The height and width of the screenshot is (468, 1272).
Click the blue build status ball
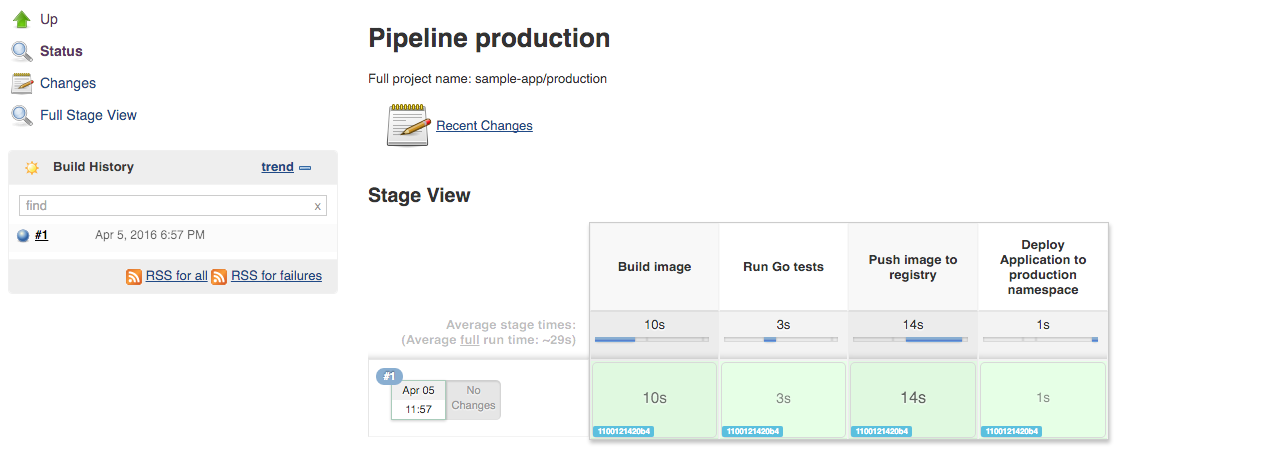coord(24,236)
